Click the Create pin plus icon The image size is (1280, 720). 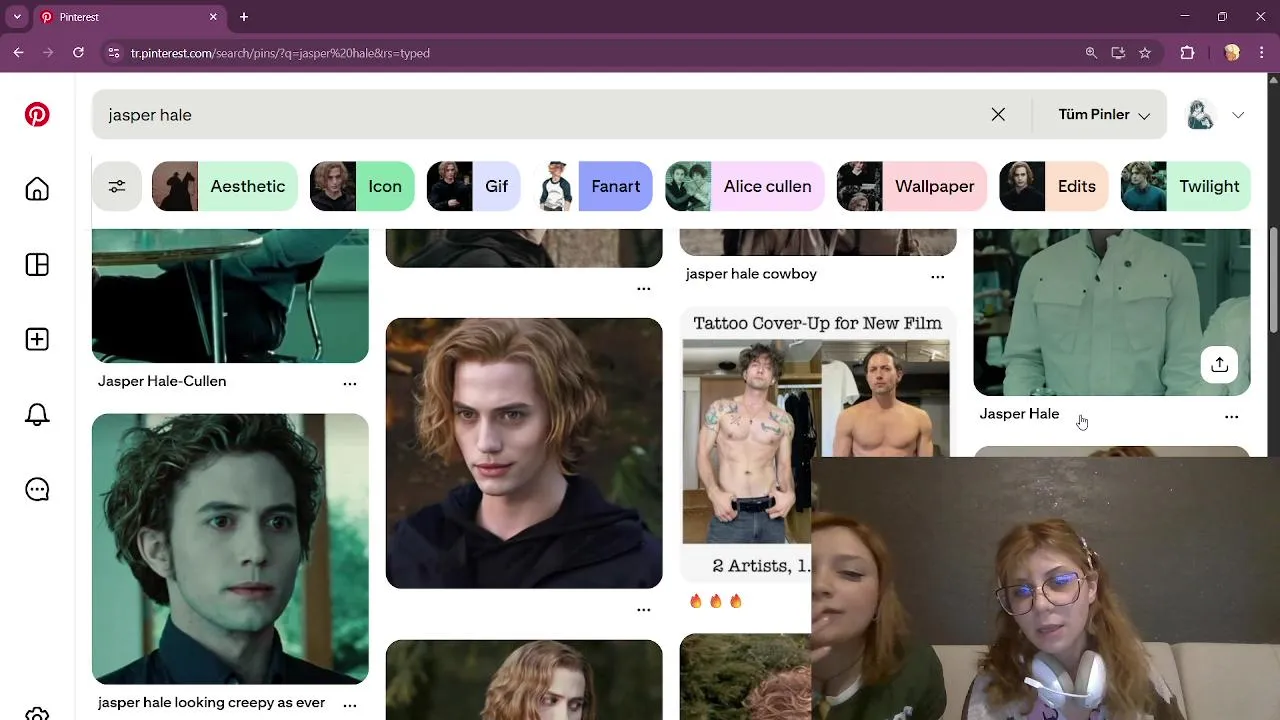[37, 340]
